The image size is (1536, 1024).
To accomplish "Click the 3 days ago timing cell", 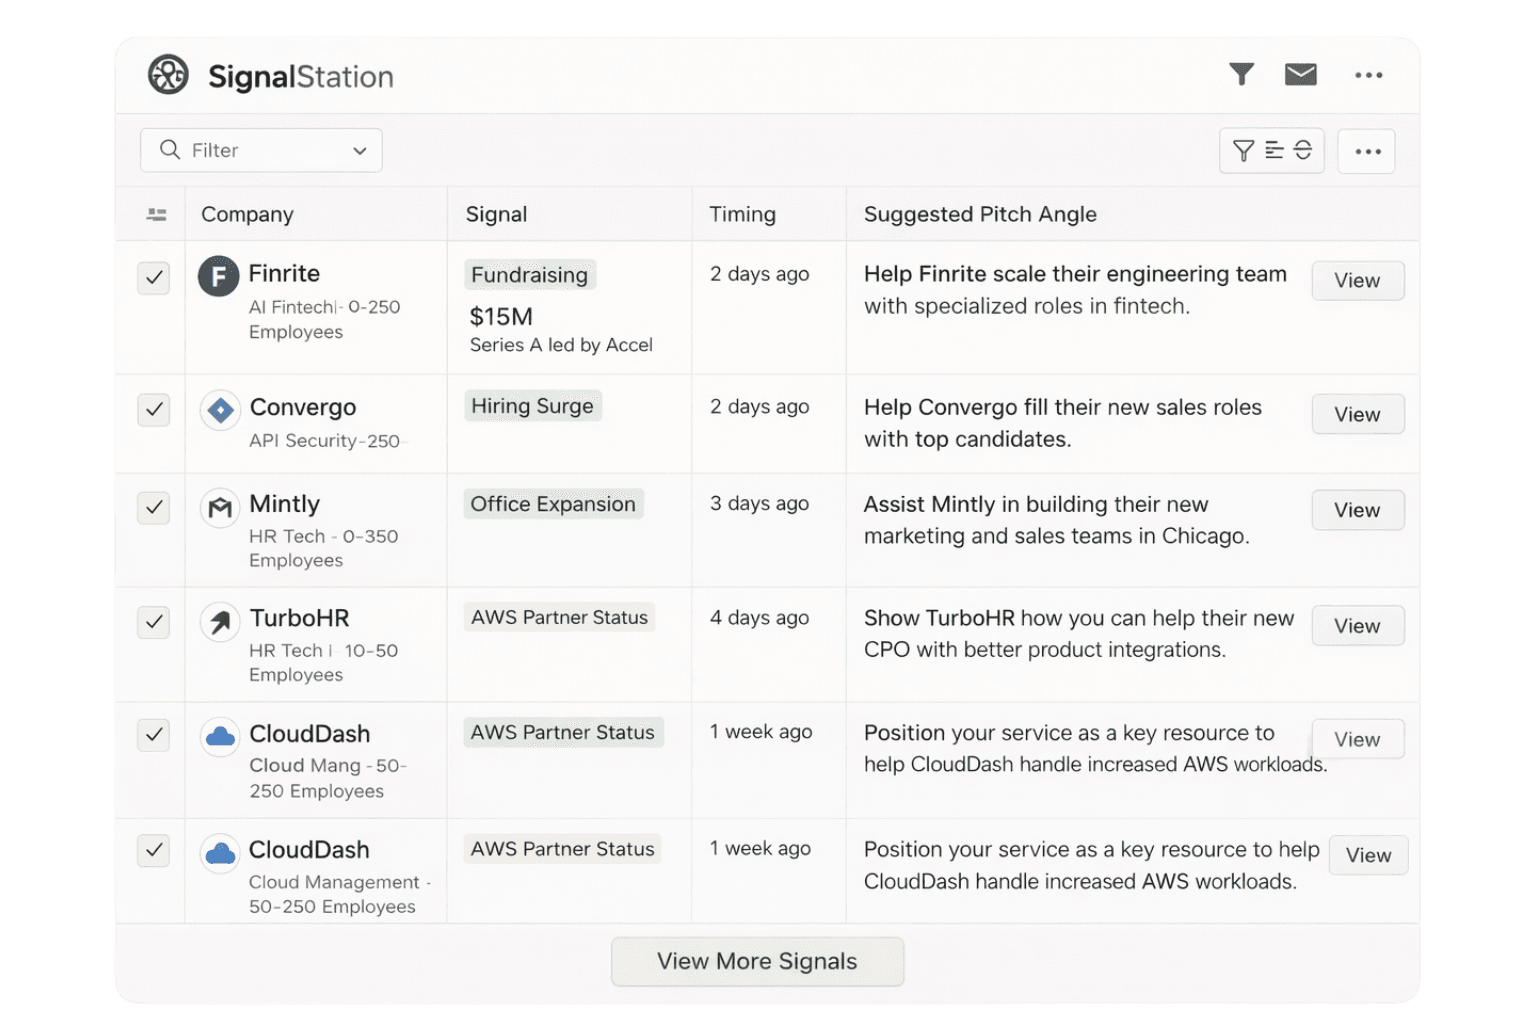I will point(759,504).
